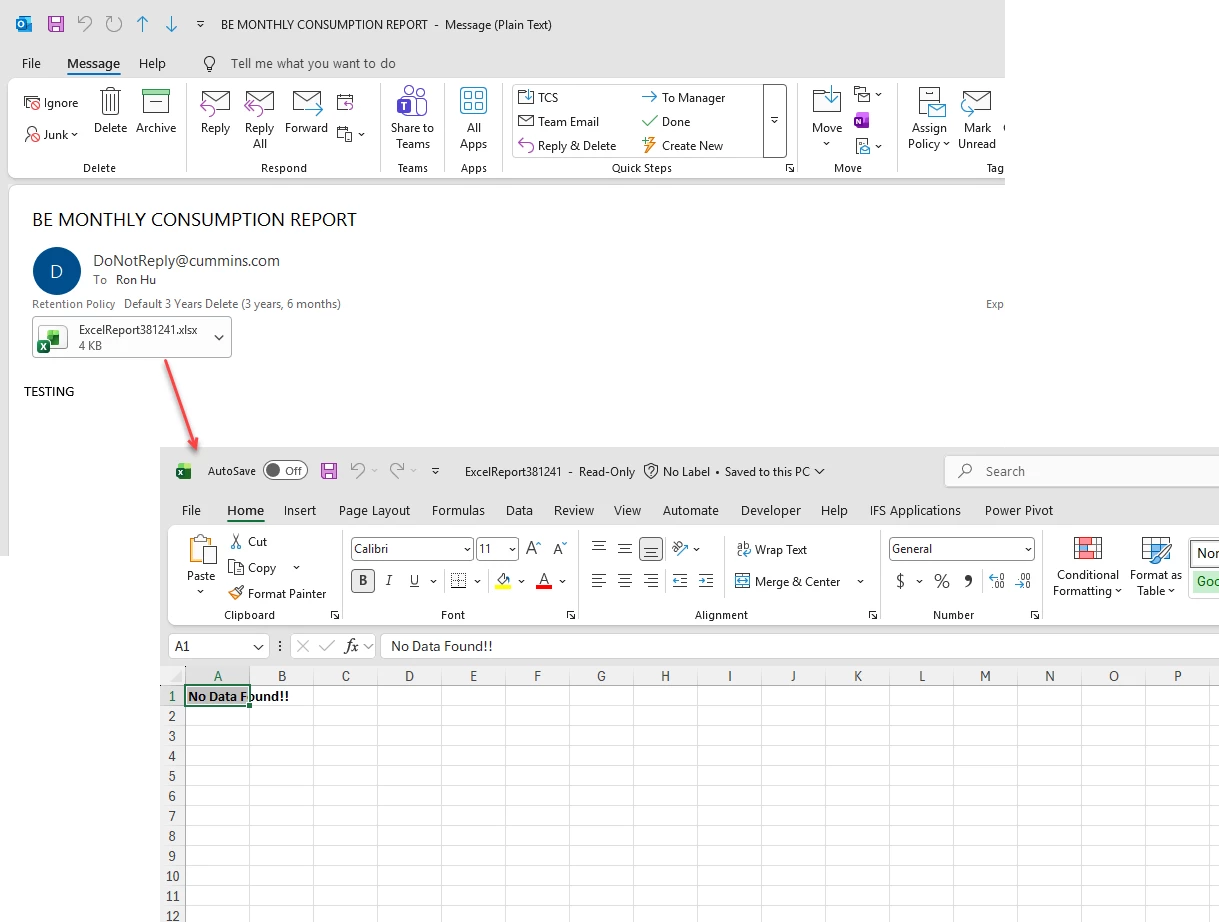
Task: Click the Excel Search box
Action: pos(1082,471)
